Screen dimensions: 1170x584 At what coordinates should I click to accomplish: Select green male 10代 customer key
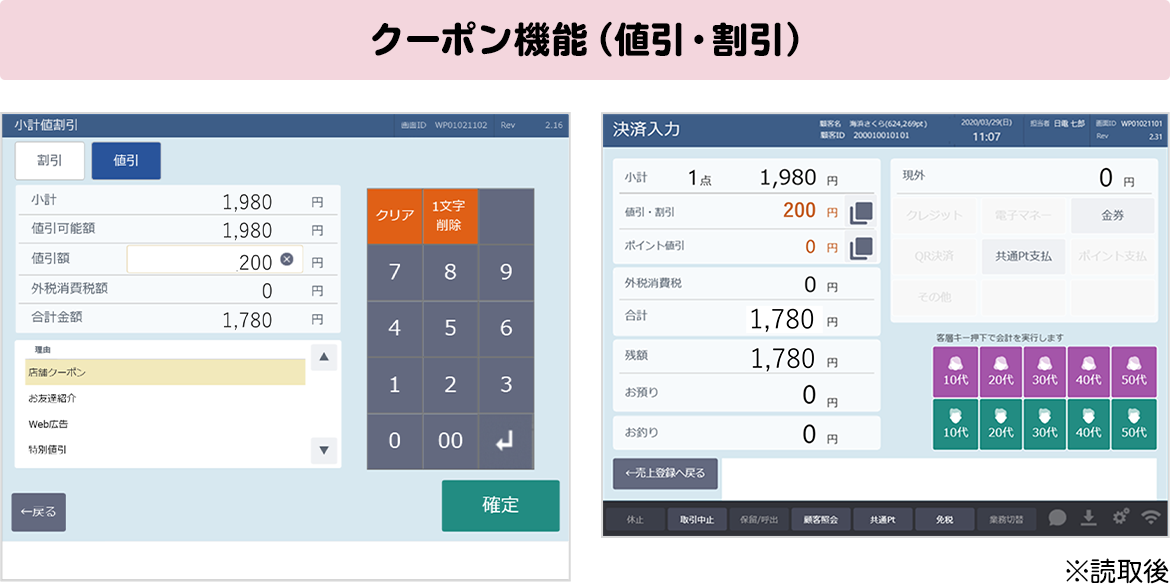point(954,424)
